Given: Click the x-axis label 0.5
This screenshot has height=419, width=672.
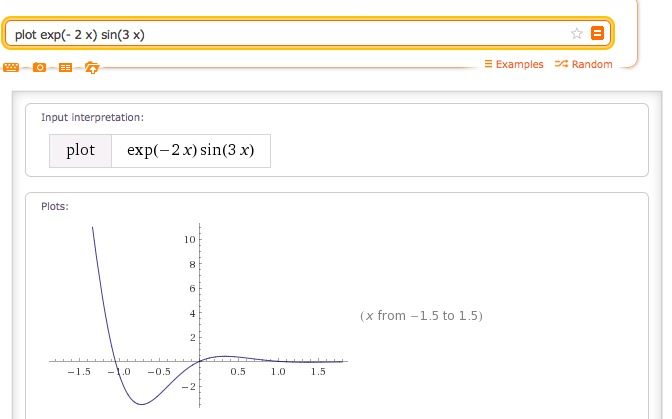Looking at the screenshot, I should (x=238, y=372).
